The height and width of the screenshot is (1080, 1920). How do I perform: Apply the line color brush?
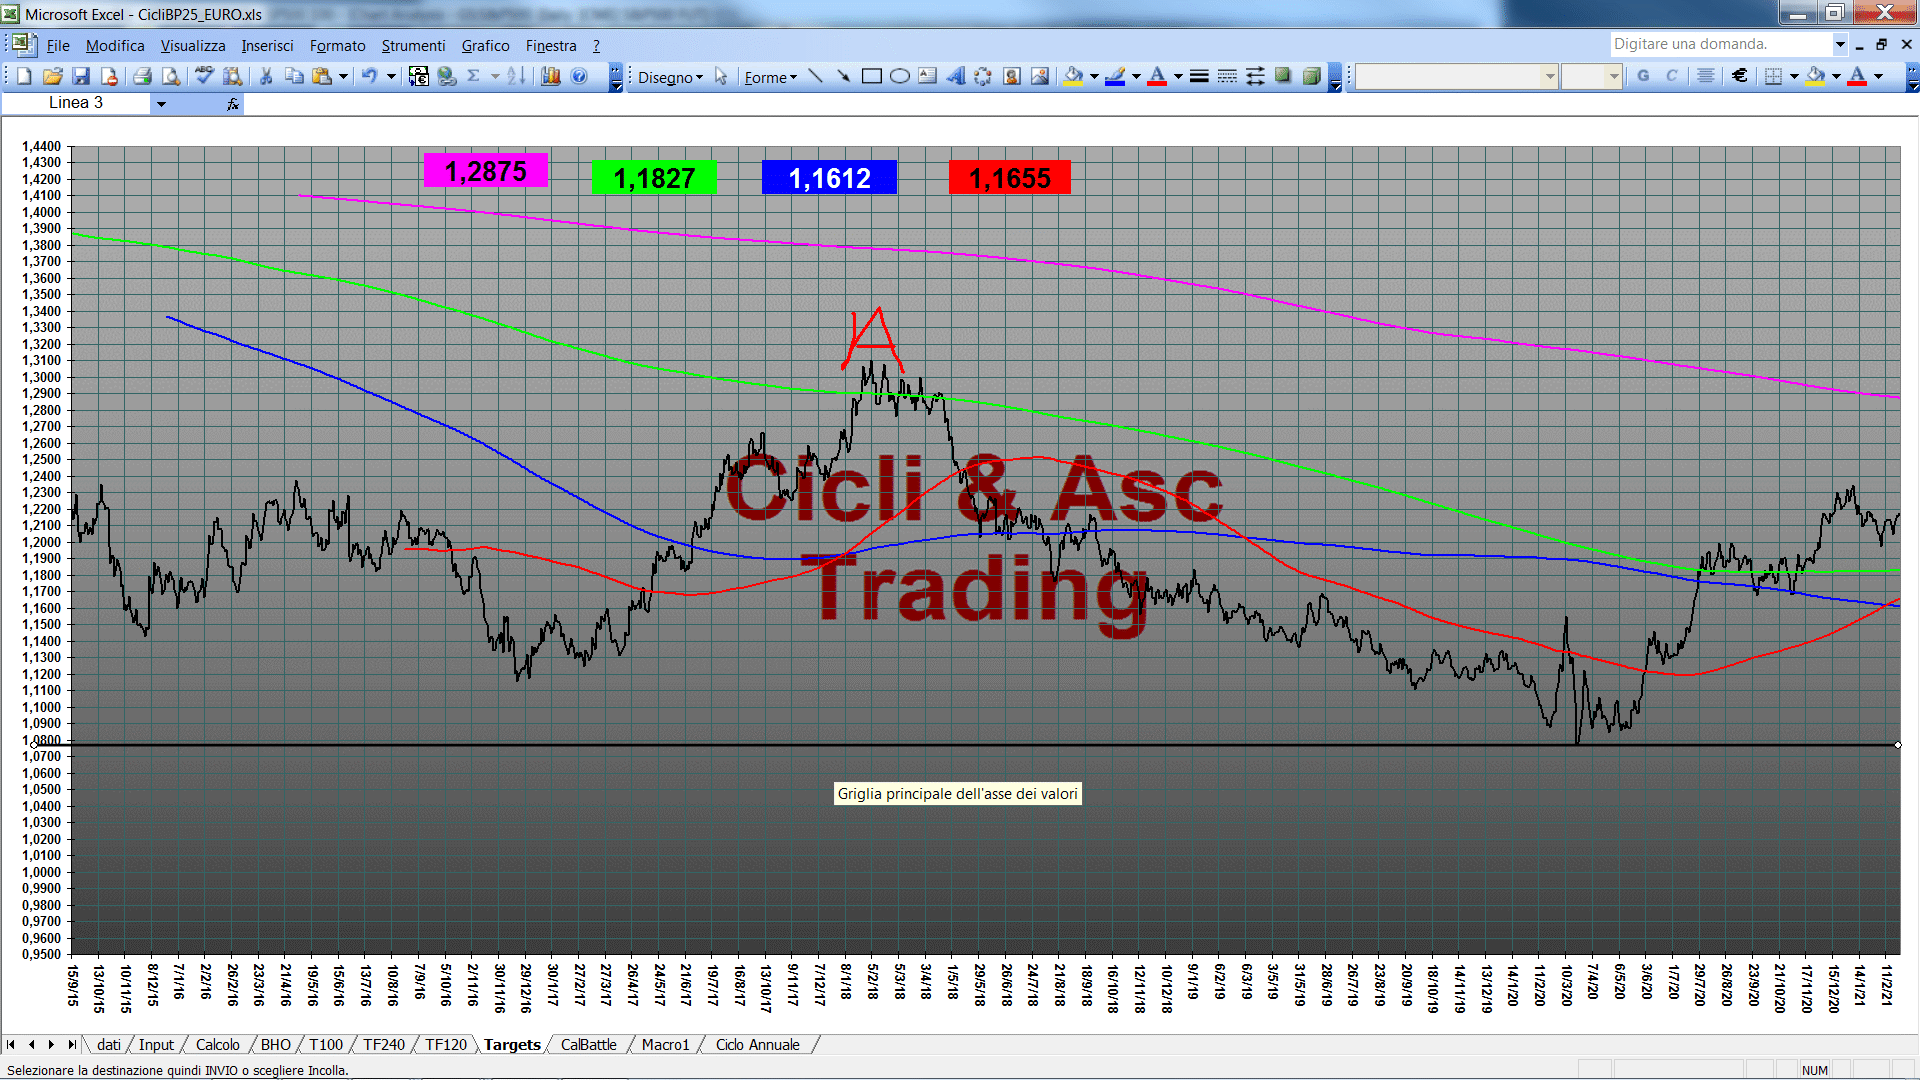[x=1116, y=76]
